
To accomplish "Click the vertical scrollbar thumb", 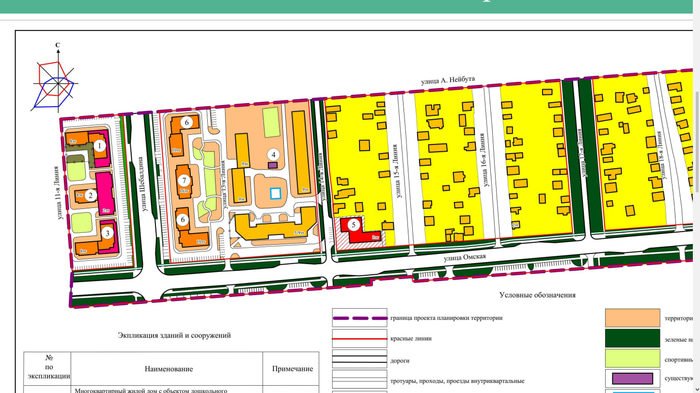I will [x=696, y=143].
